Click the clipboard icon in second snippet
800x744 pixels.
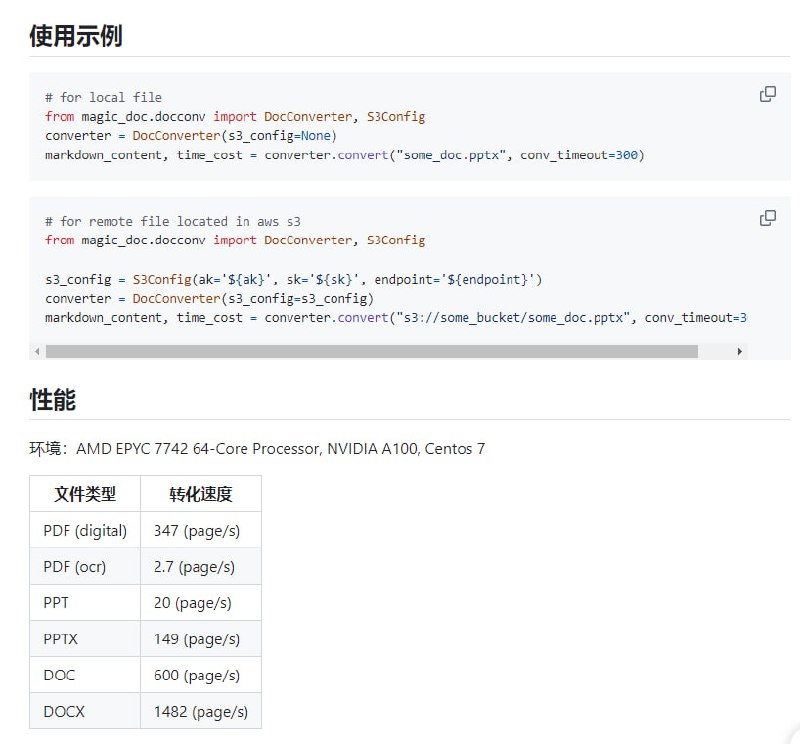pyautogui.click(x=768, y=218)
